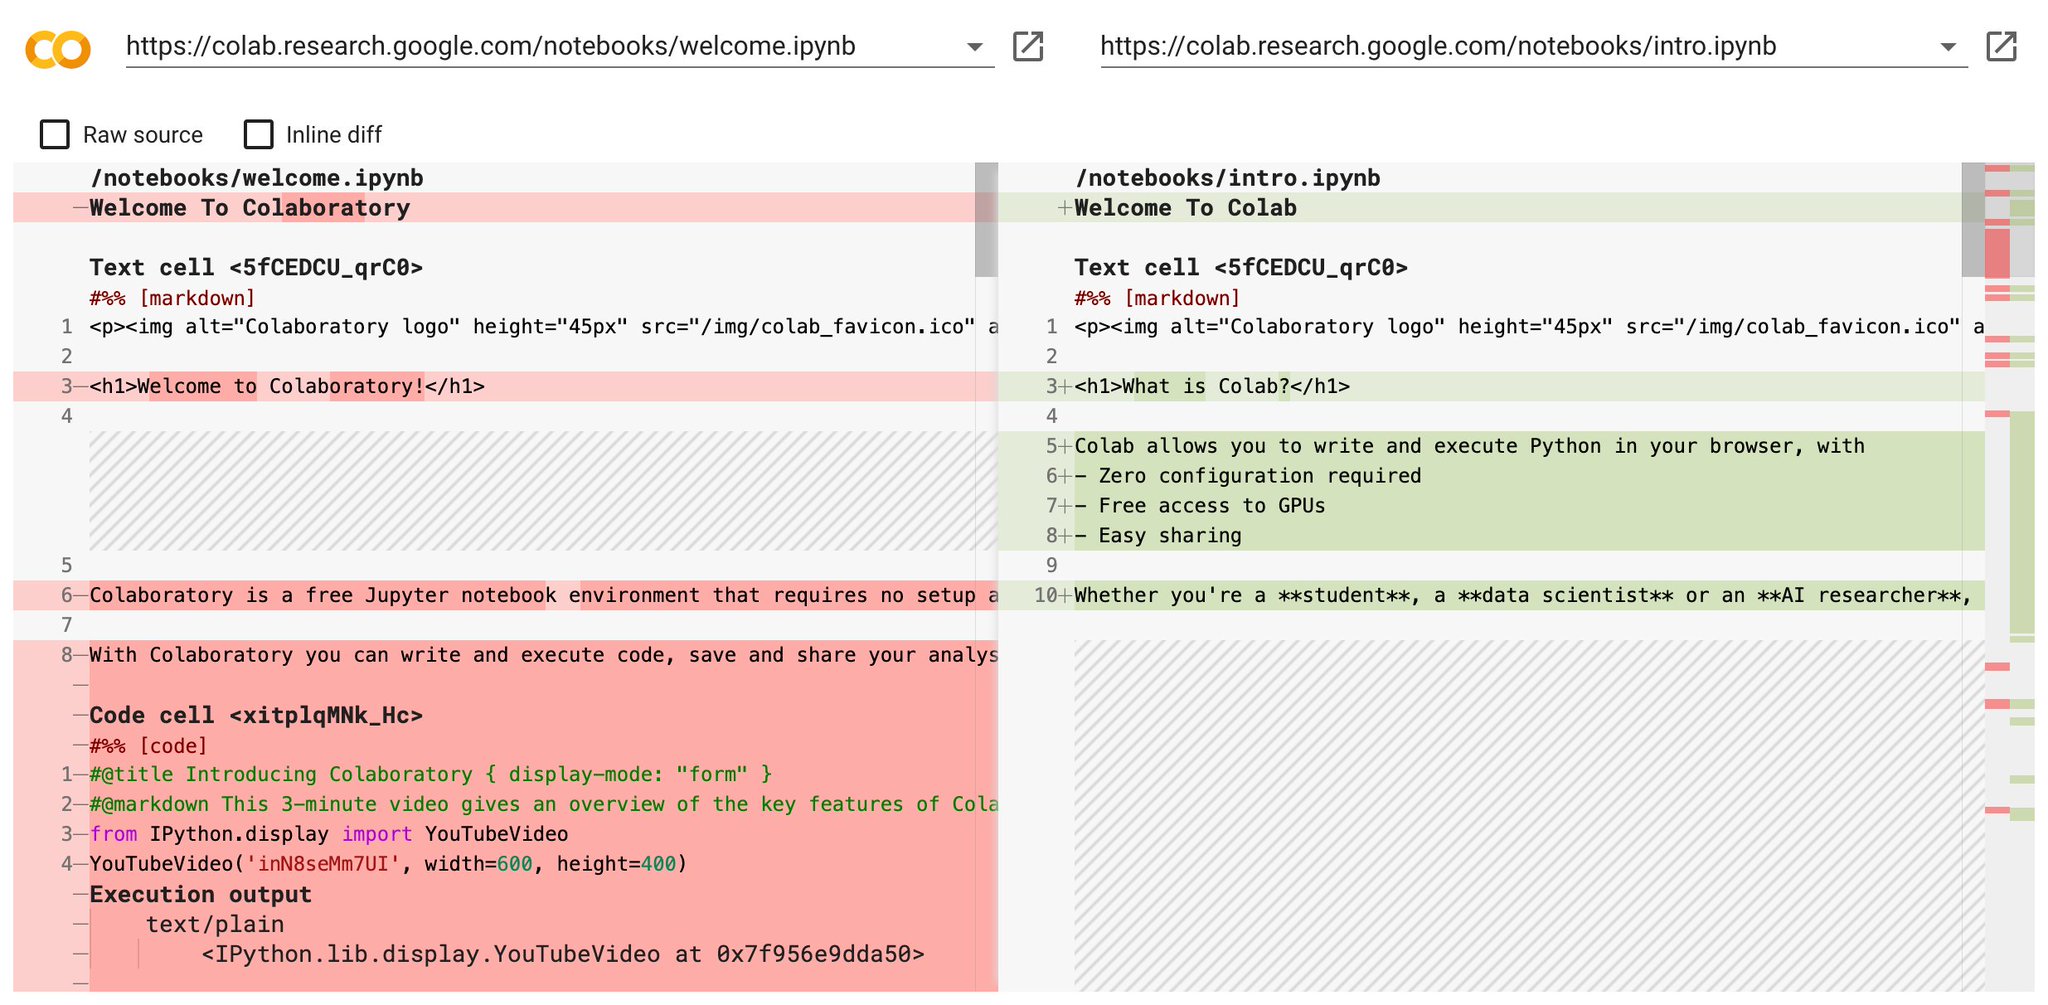Click "Text cell <5fCEDCU_qrC0>" in intro.ipynb pane
The height and width of the screenshot is (1005, 2048).
coord(1241,268)
